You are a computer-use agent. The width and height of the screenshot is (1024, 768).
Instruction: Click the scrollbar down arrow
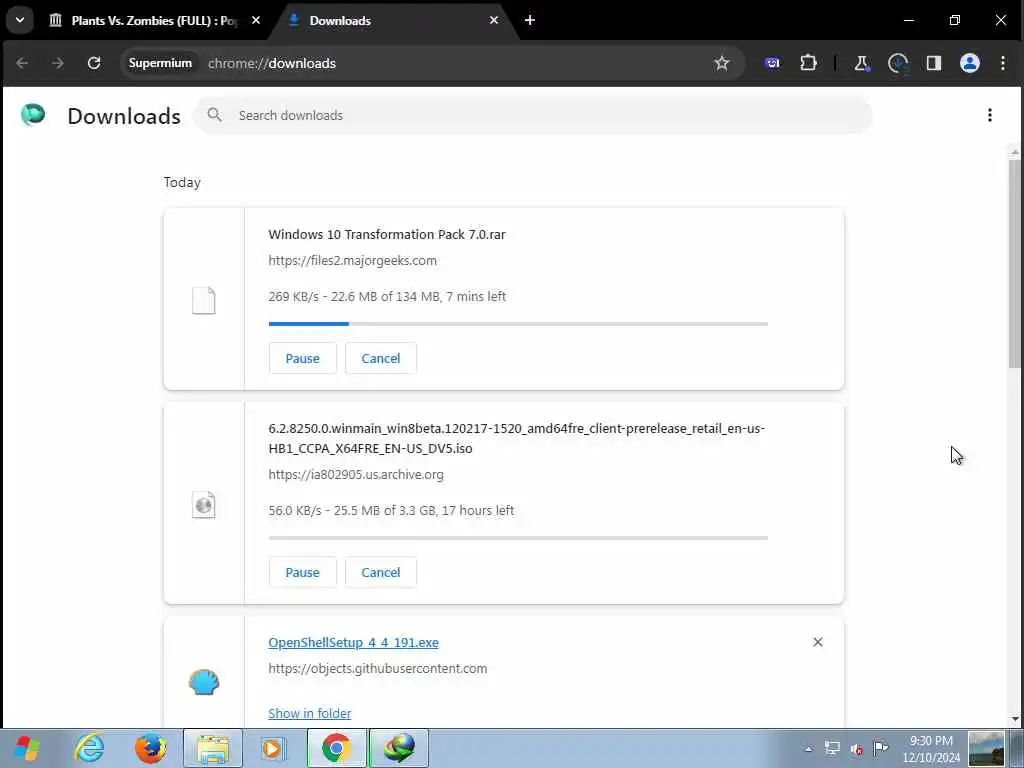pos(1015,719)
